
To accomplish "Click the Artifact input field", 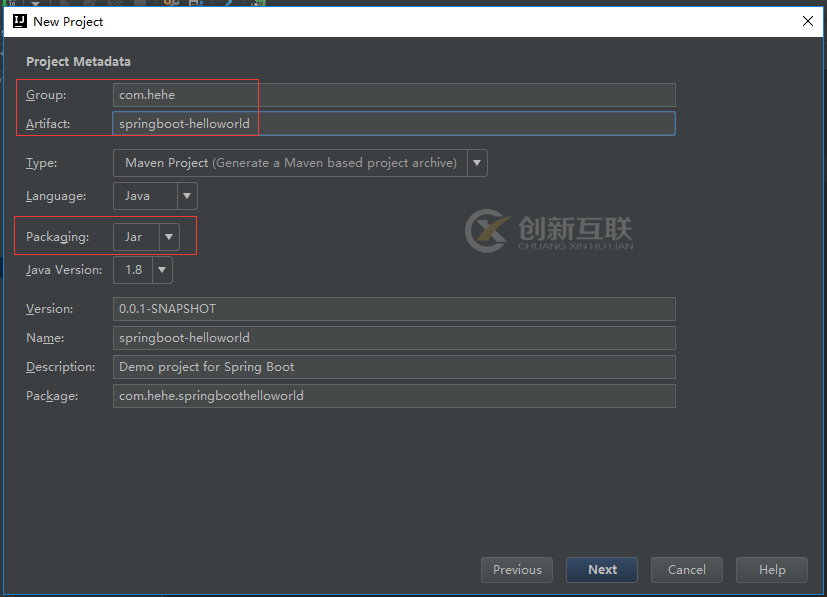I will (x=394, y=123).
